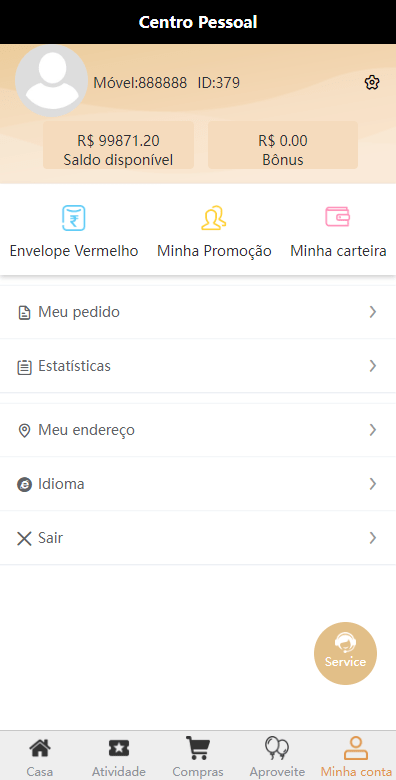Click the Meu endereço location pin icon

click(x=24, y=430)
